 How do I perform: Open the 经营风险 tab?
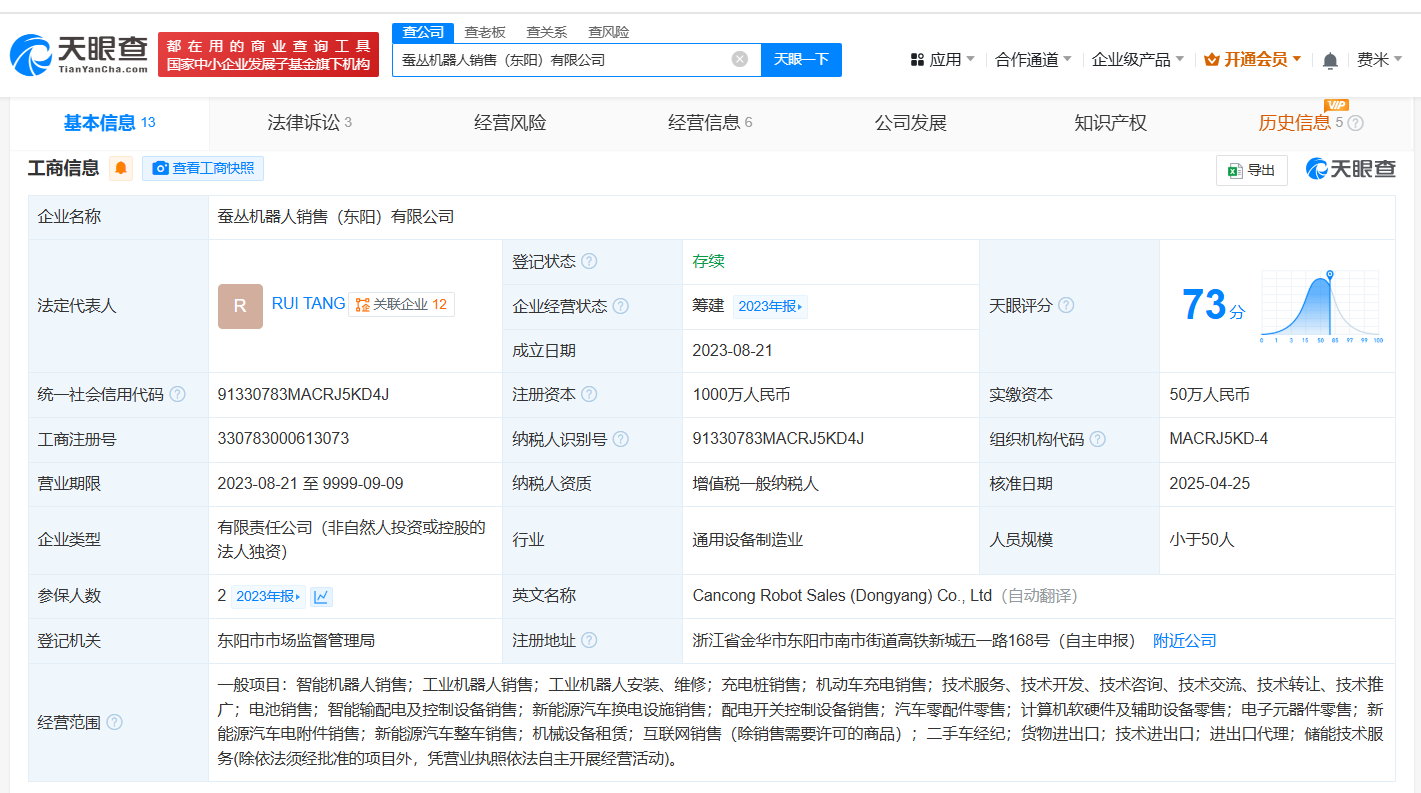510,123
